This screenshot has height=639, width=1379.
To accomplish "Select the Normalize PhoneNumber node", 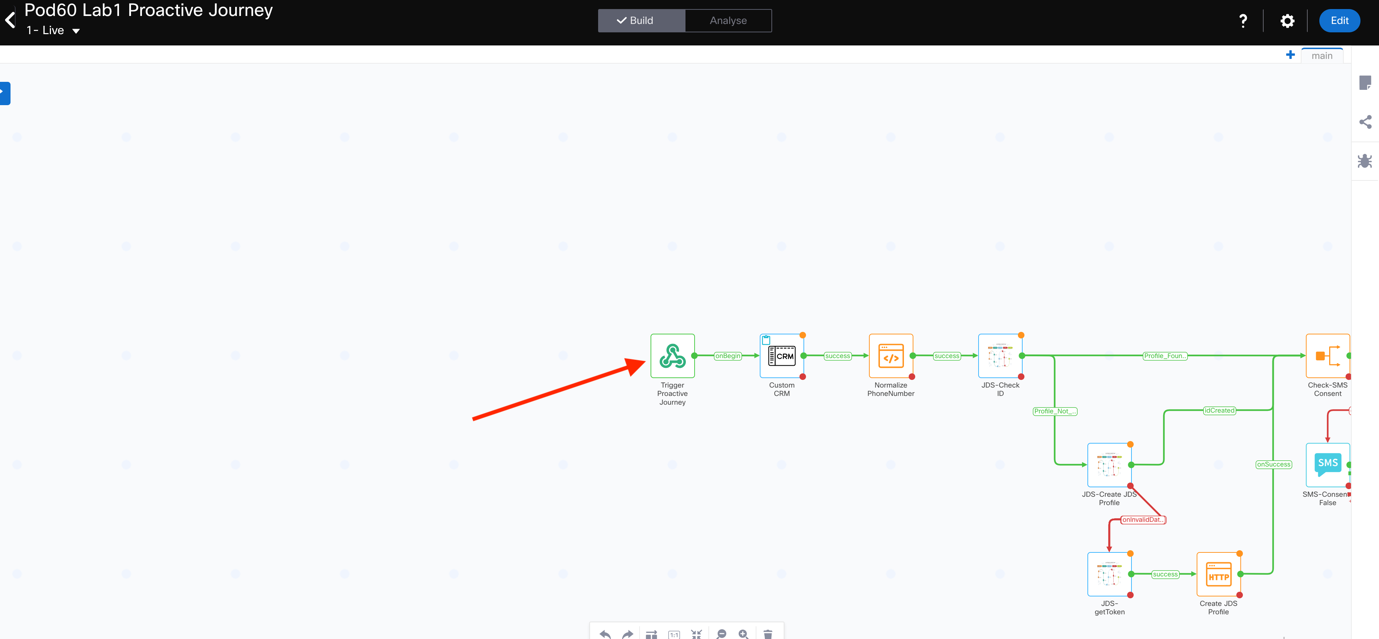I will pyautogui.click(x=891, y=356).
